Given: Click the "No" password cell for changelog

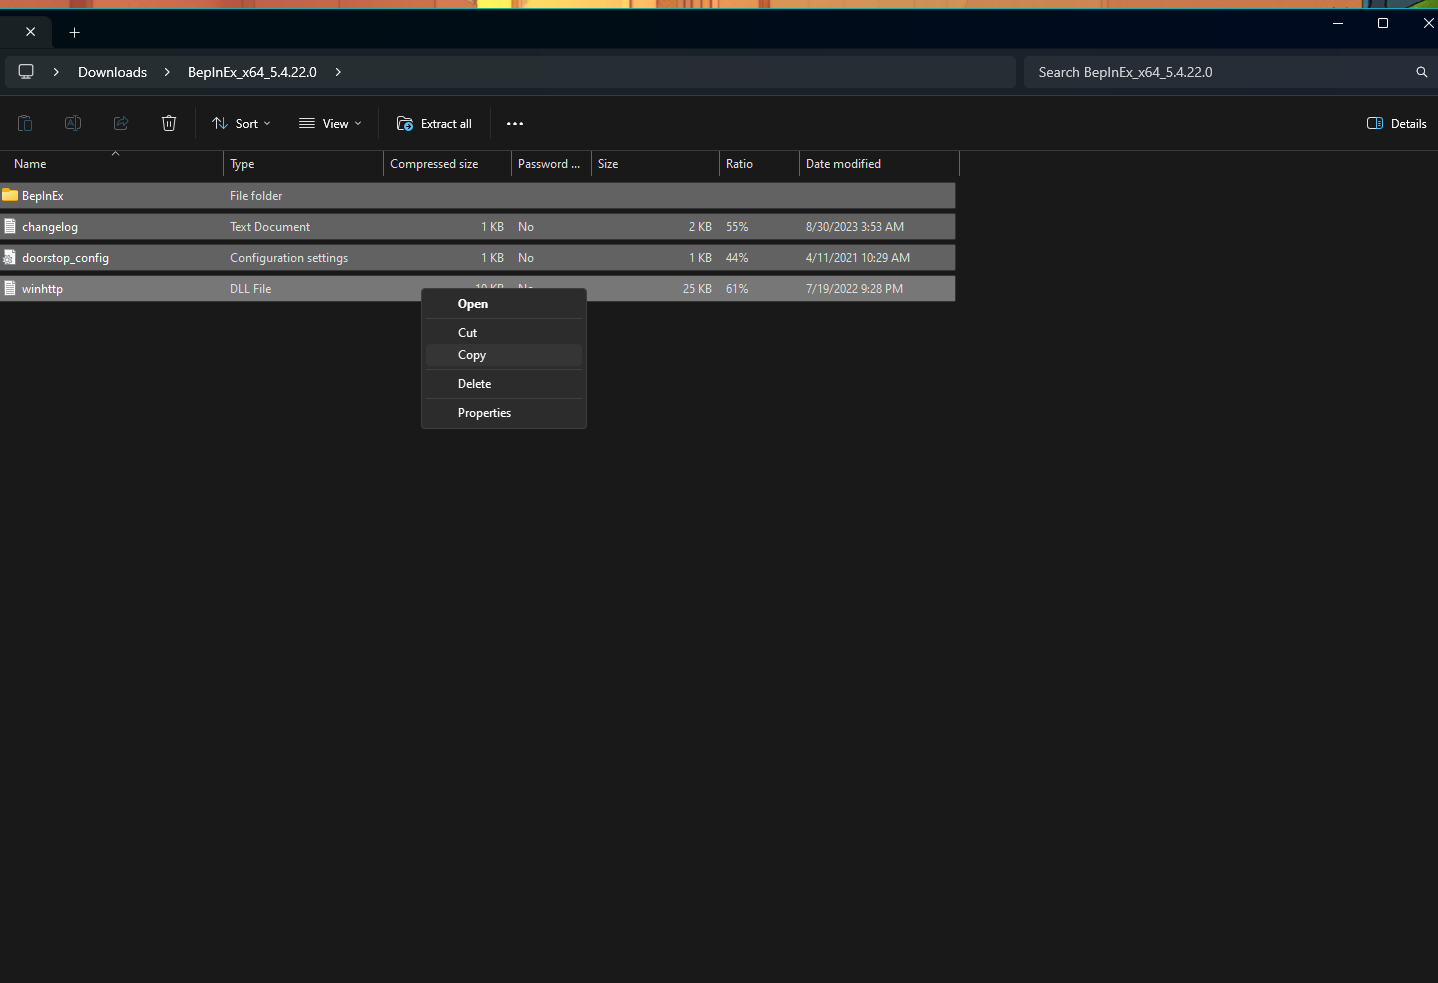Looking at the screenshot, I should 526,227.
